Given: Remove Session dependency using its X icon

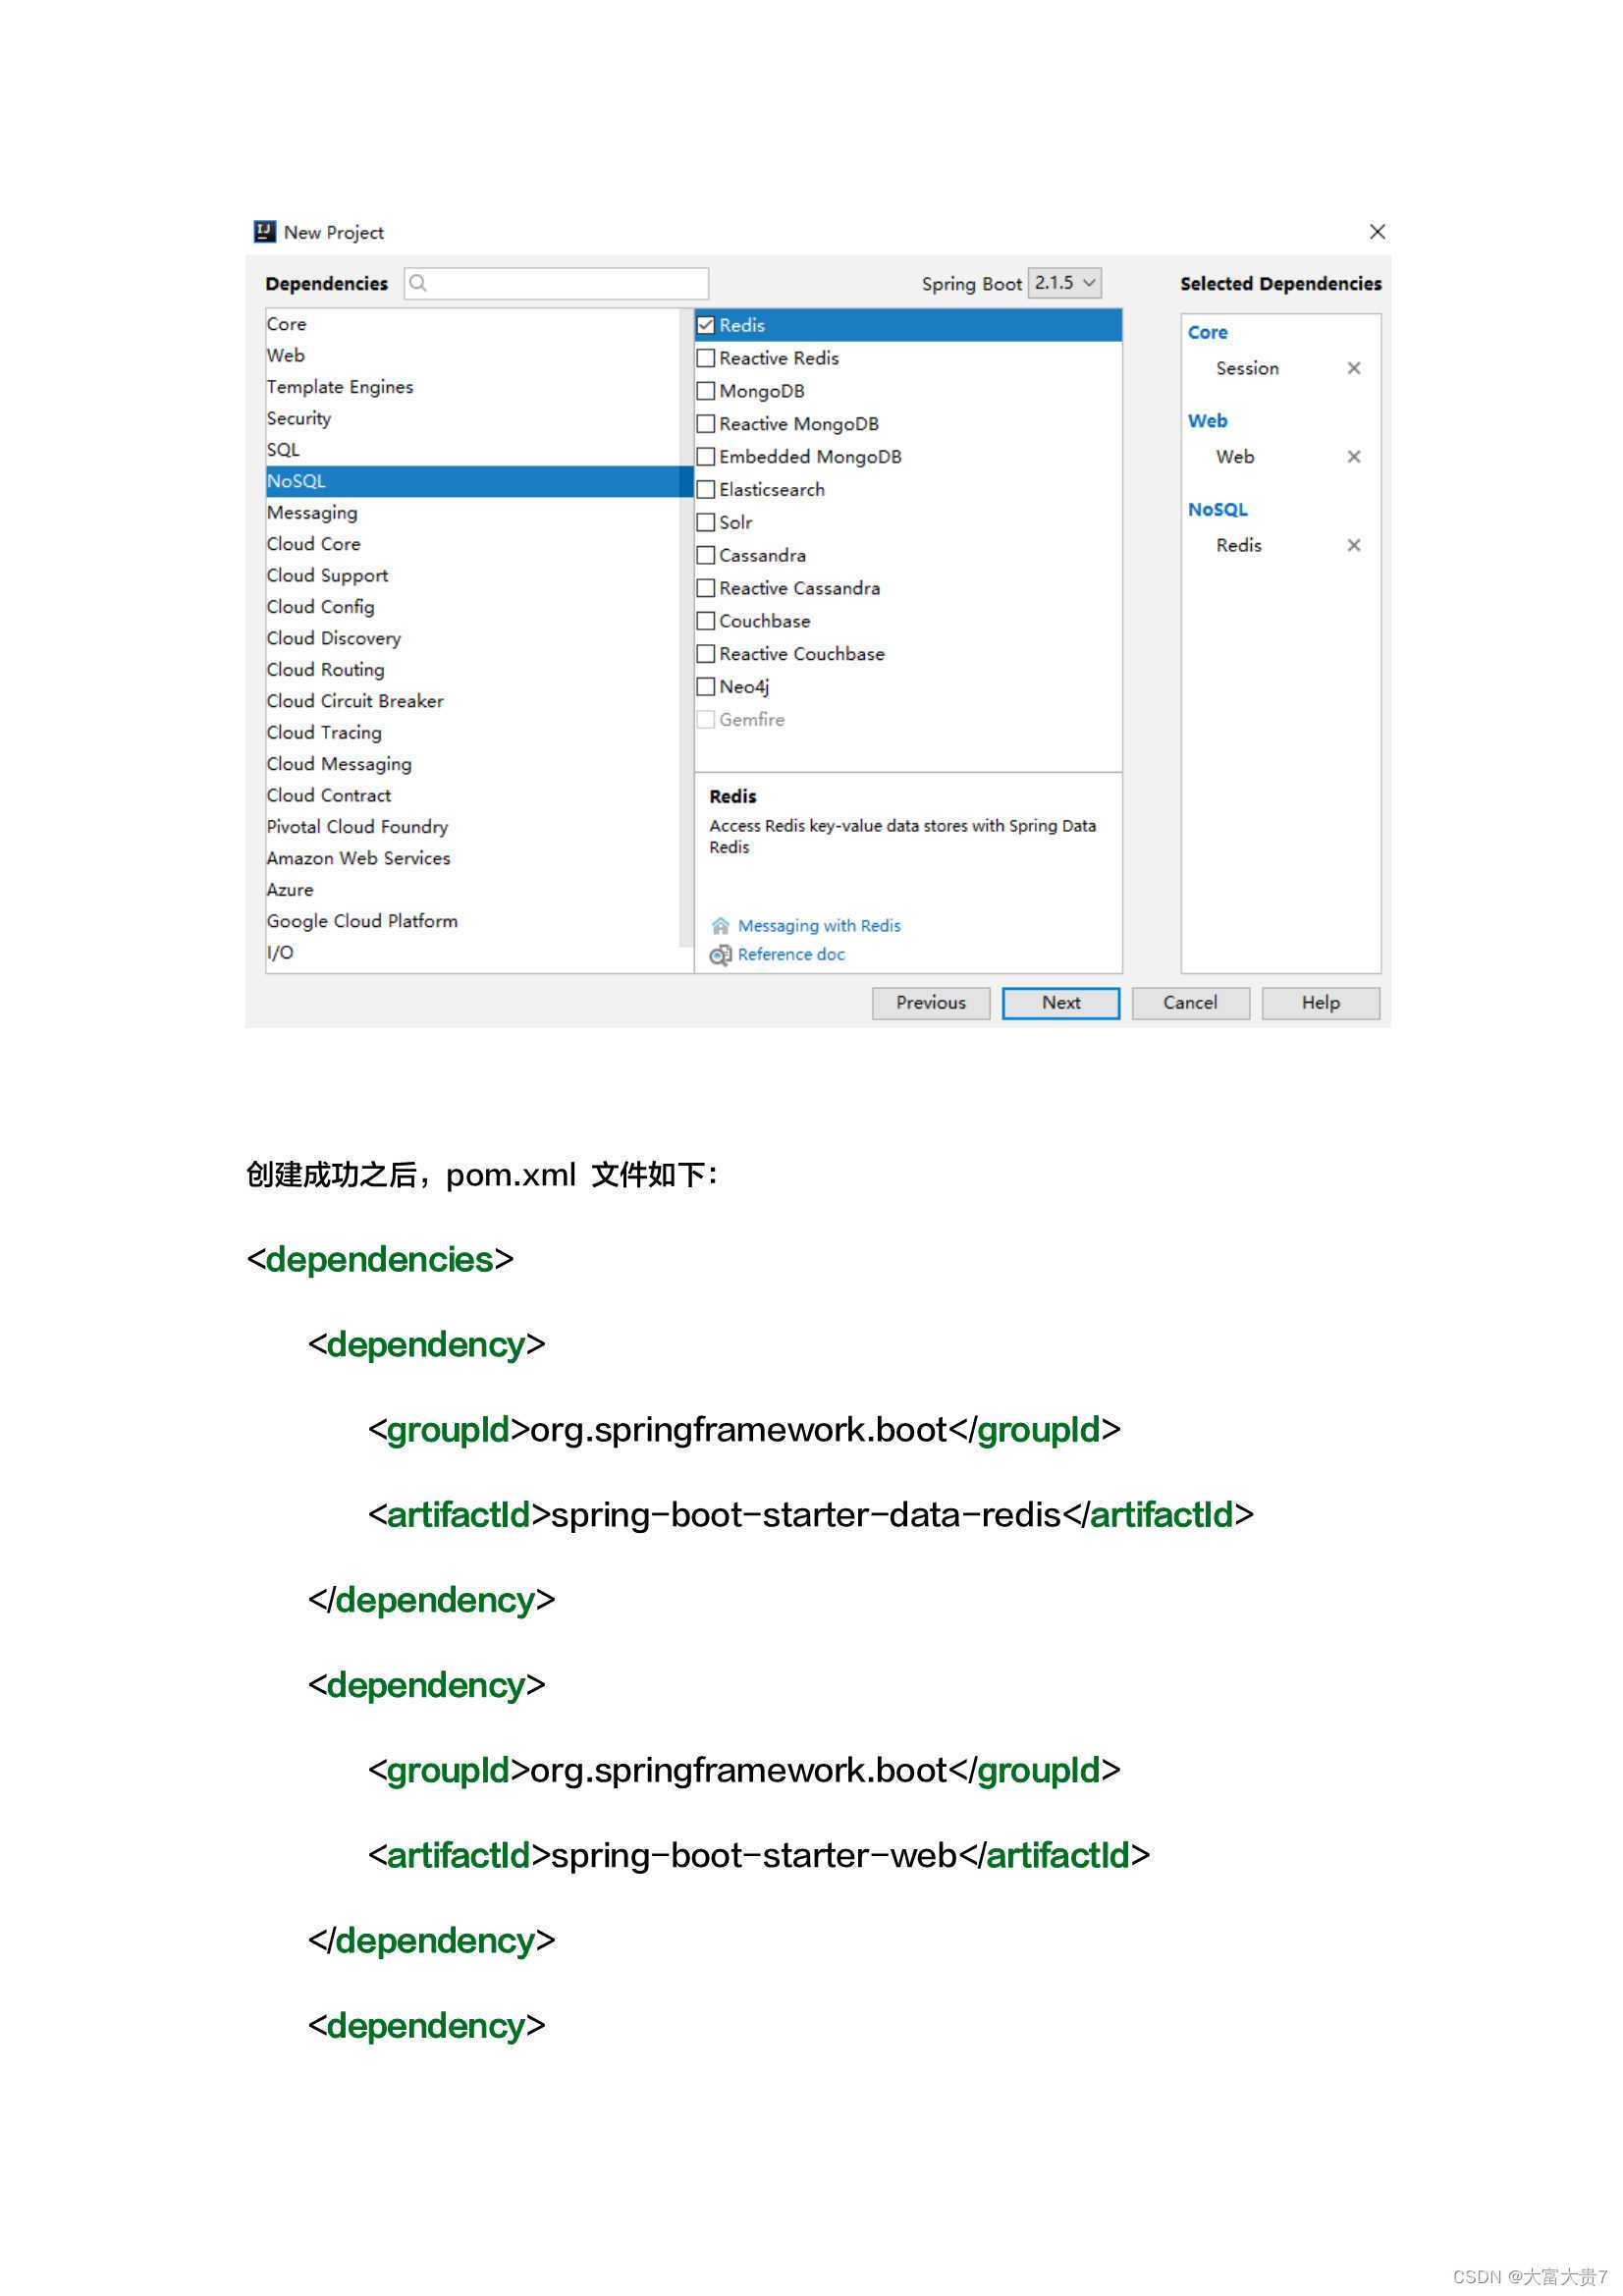Looking at the screenshot, I should click(1355, 368).
